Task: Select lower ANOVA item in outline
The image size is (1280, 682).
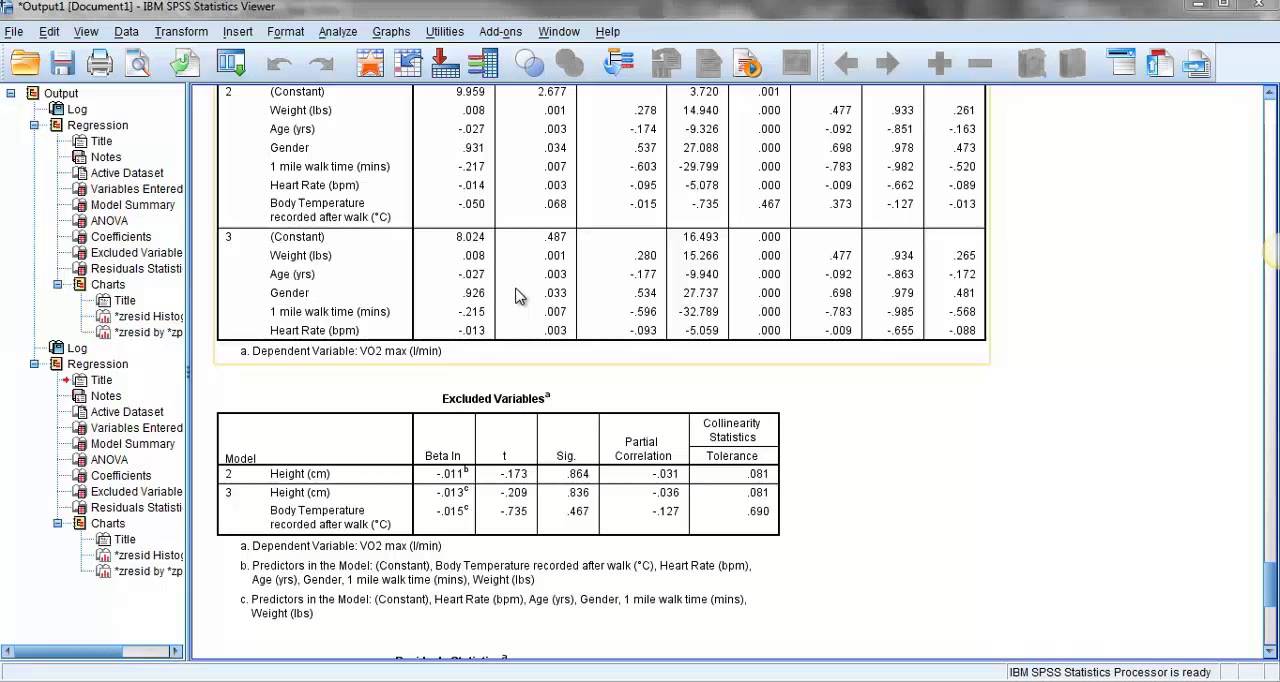Action: (109, 460)
